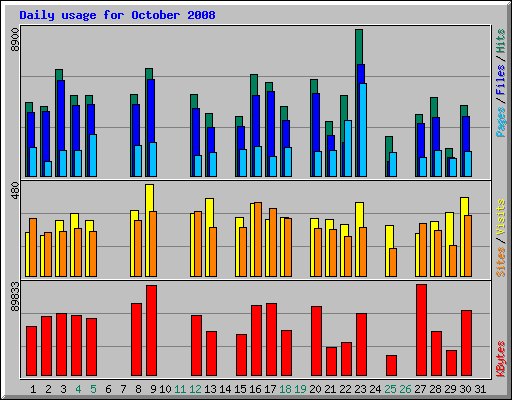Click the 8900 hits axis value
512x400 pixels.
[x=15, y=40]
